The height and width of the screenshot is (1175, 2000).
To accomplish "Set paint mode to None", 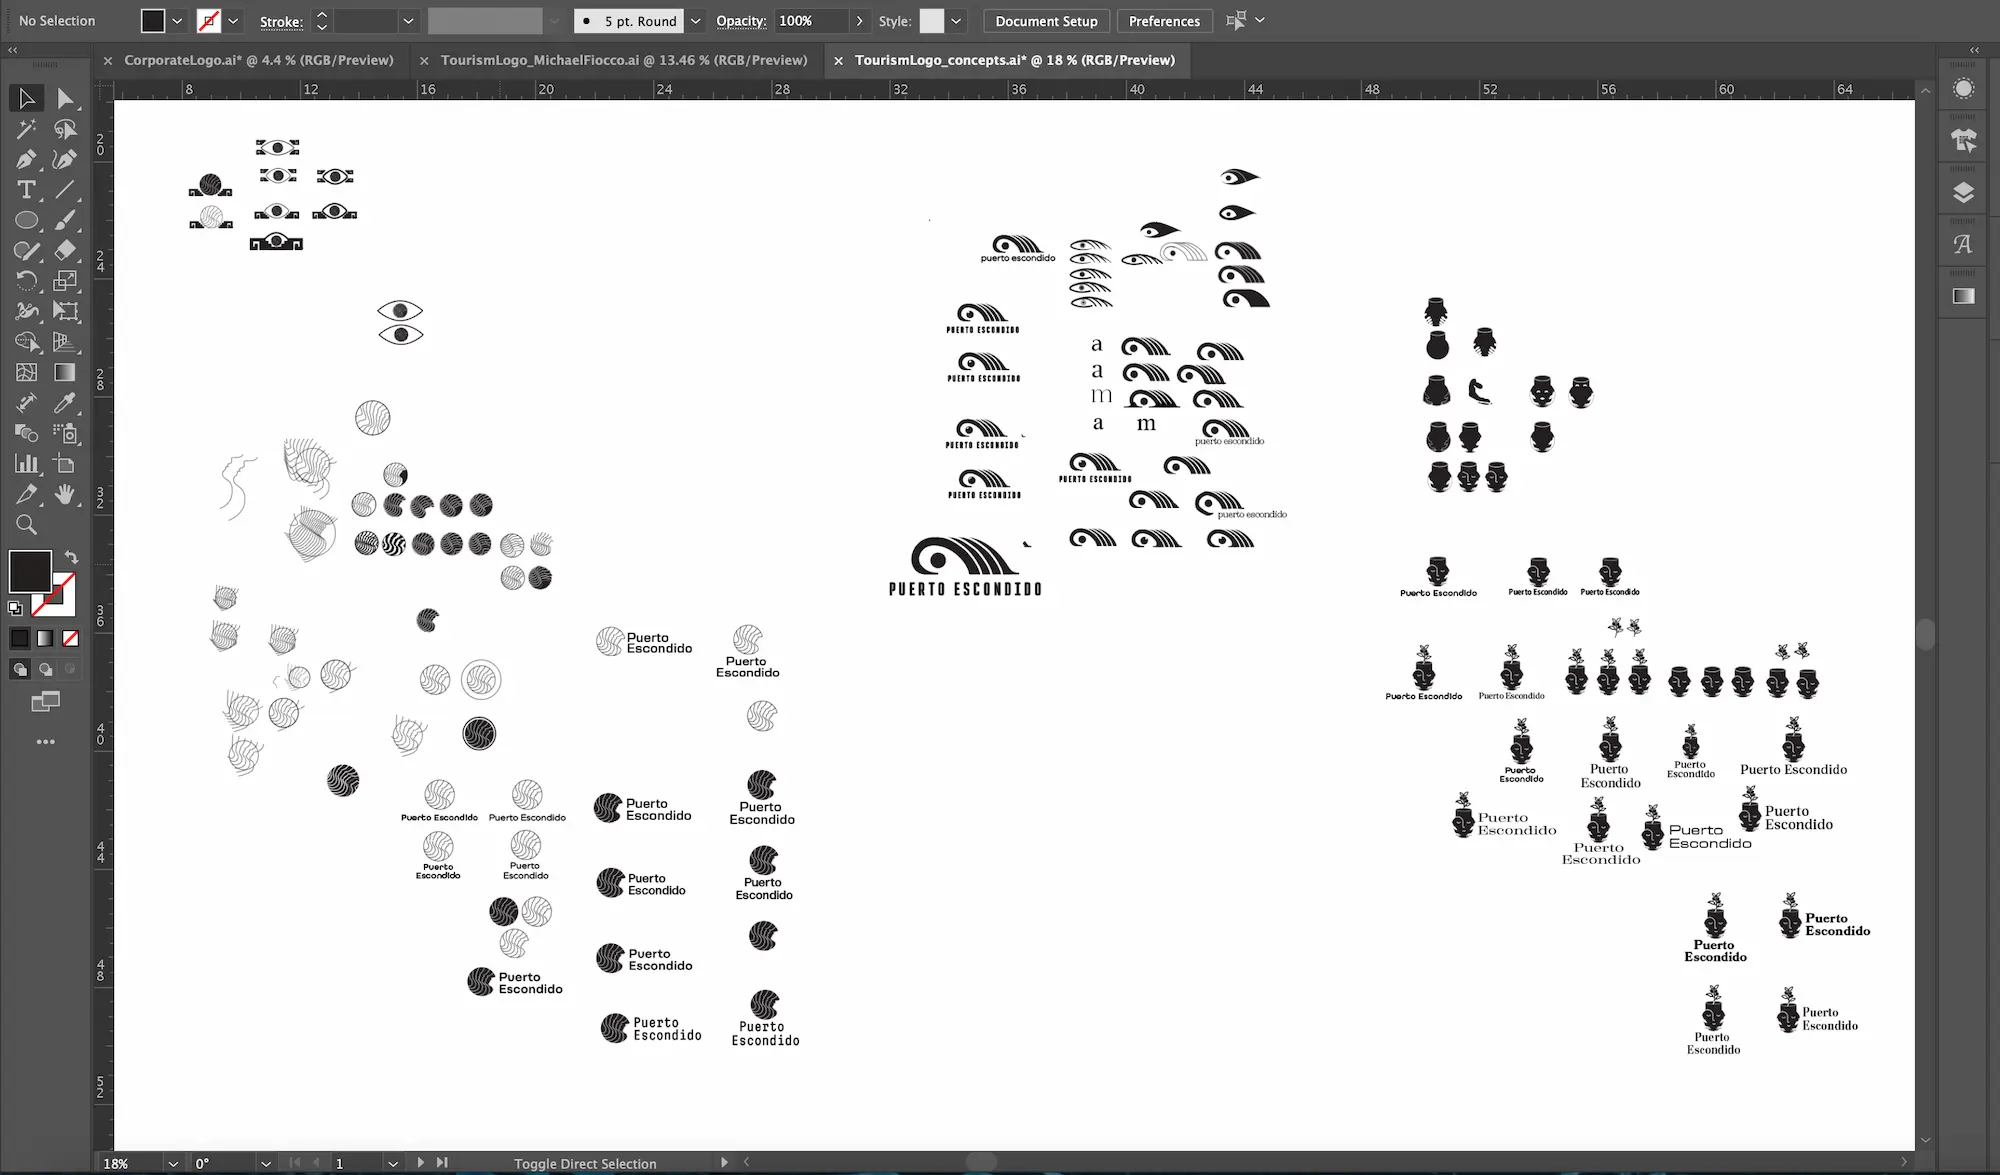I will pyautogui.click(x=70, y=638).
